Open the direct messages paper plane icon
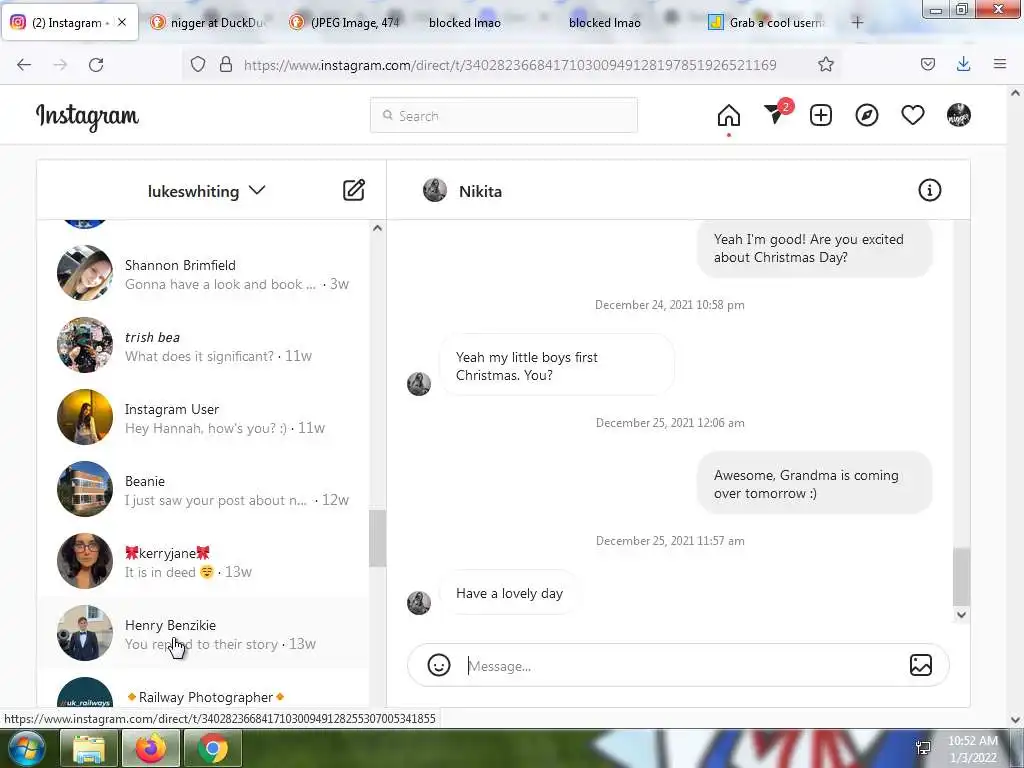Image resolution: width=1024 pixels, height=768 pixels. click(x=777, y=113)
